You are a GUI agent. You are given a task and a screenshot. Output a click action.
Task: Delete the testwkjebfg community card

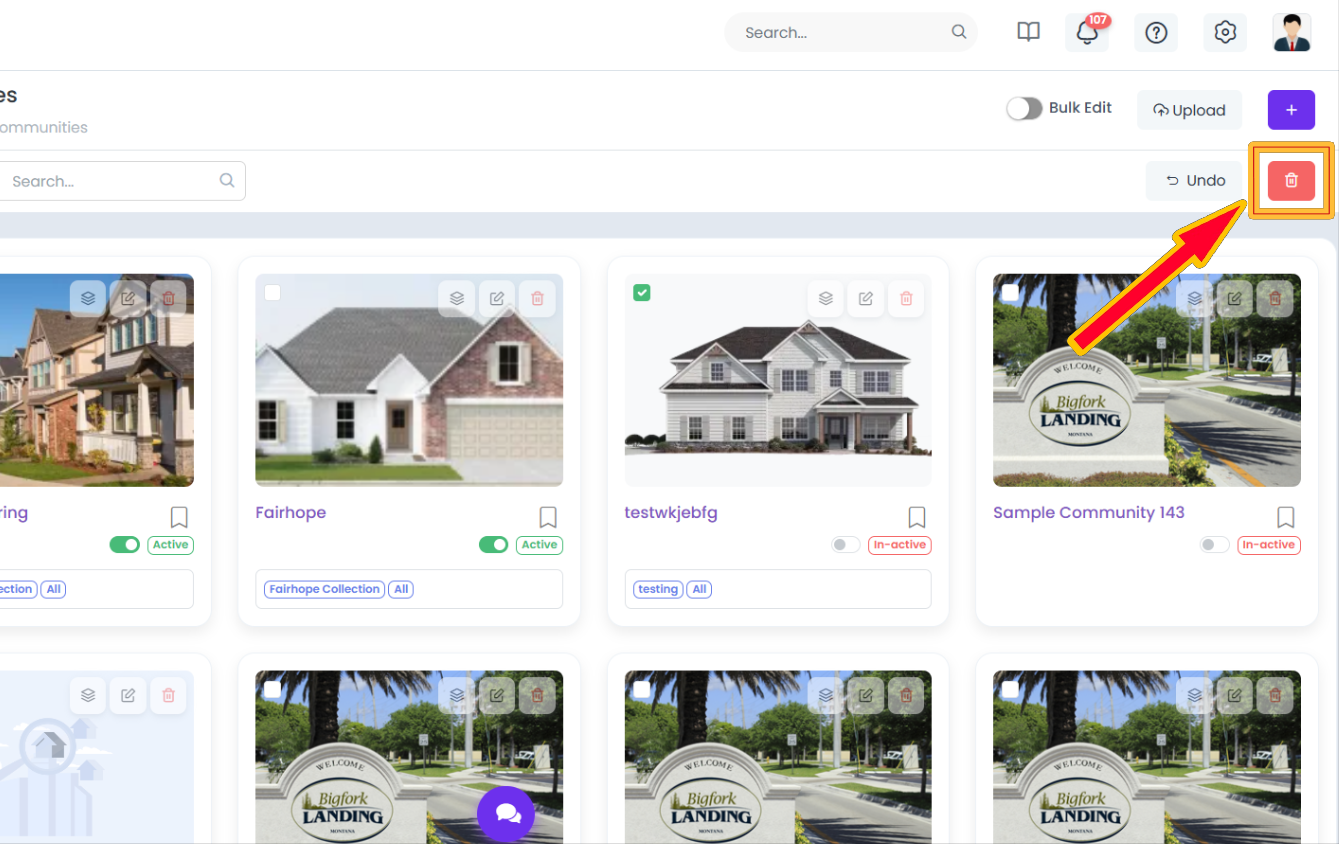pyautogui.click(x=906, y=298)
